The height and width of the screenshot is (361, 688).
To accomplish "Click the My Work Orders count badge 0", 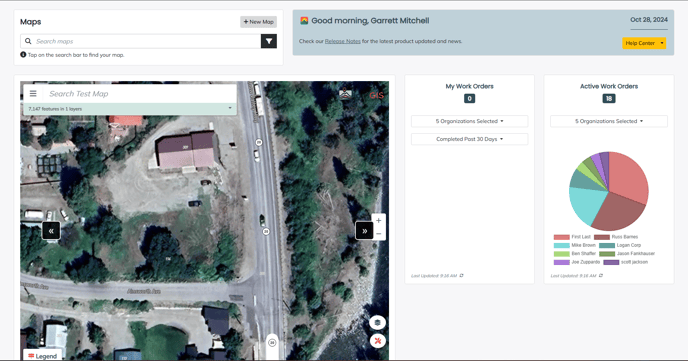I will [469, 99].
